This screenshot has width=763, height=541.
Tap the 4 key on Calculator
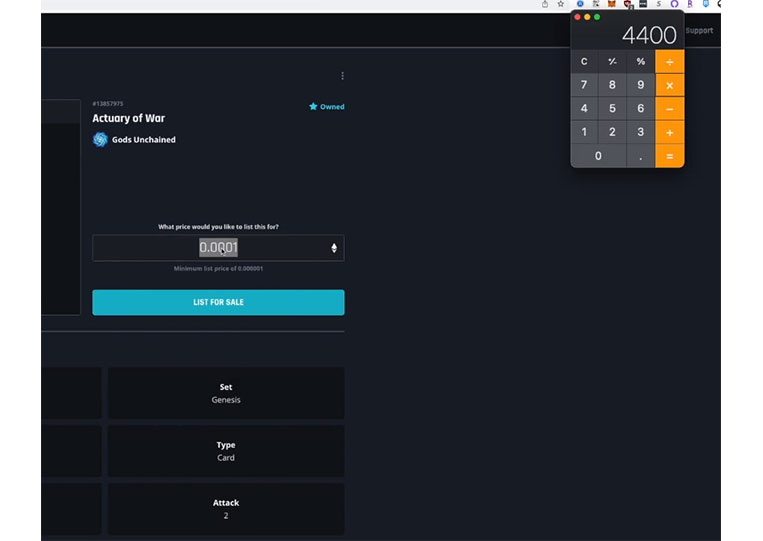[584, 108]
